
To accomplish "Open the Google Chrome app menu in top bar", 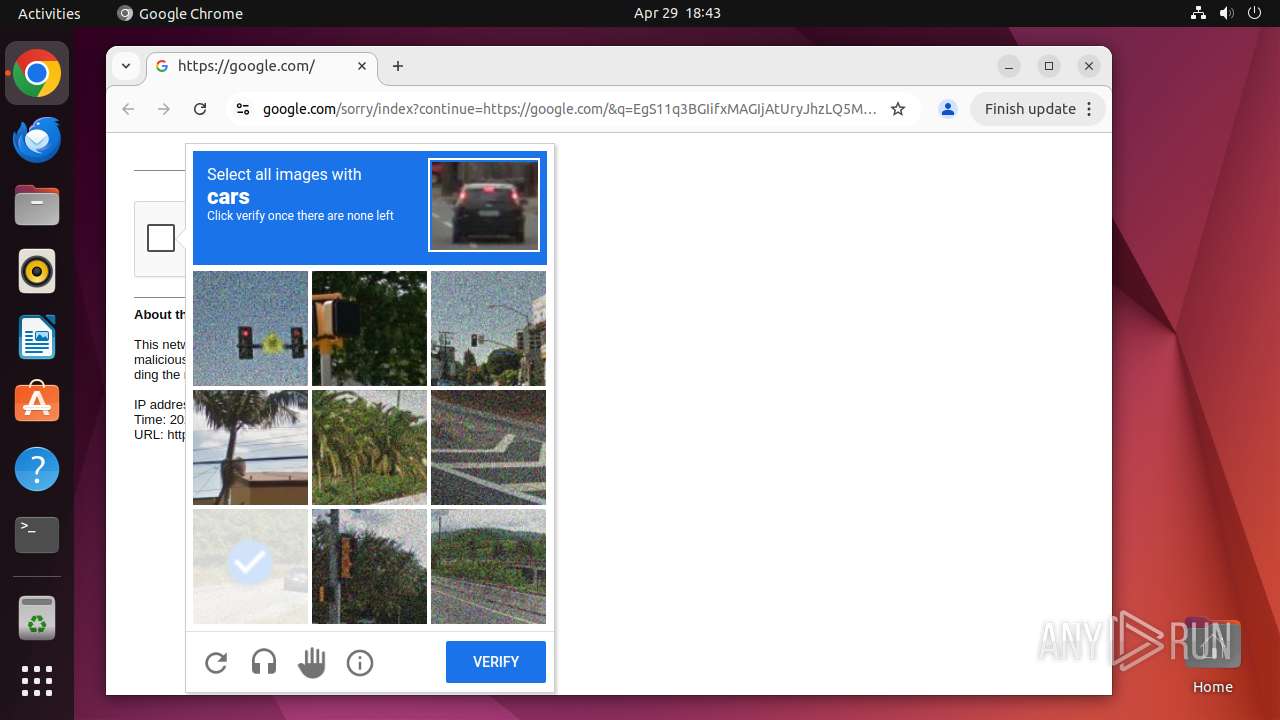I will coord(180,13).
